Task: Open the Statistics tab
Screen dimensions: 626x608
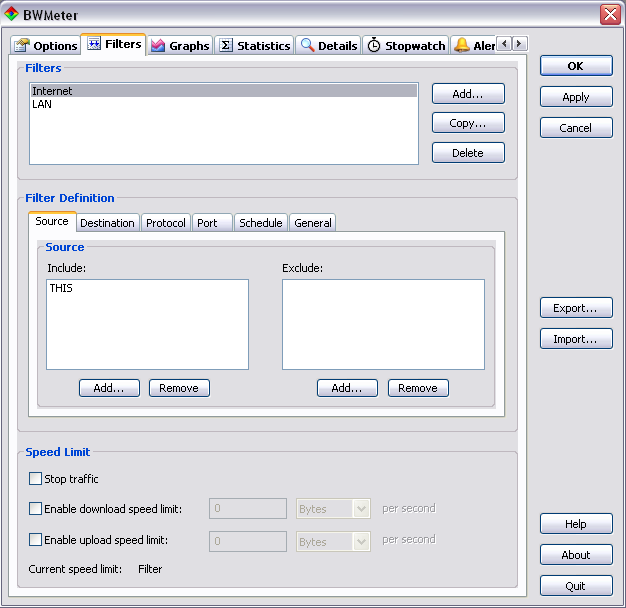Action: (255, 46)
